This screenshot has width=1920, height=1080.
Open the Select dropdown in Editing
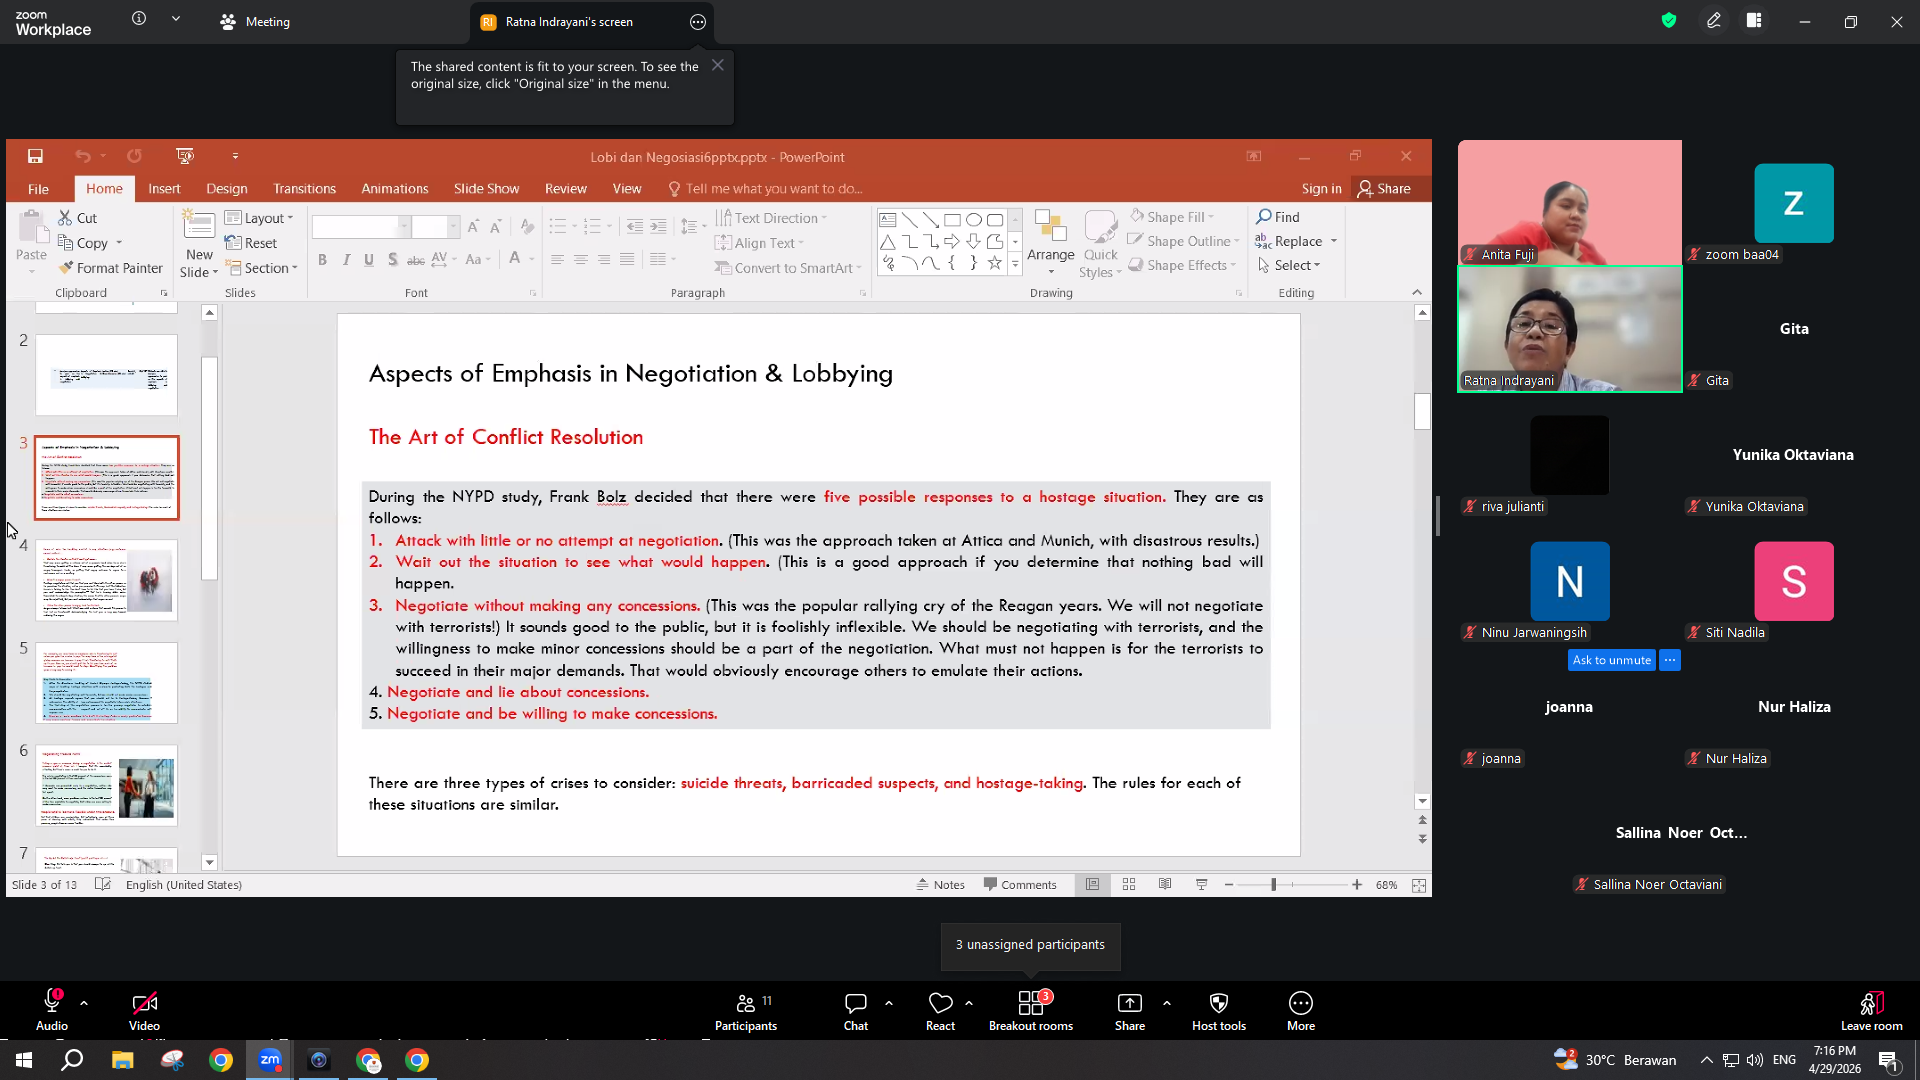(x=1288, y=265)
